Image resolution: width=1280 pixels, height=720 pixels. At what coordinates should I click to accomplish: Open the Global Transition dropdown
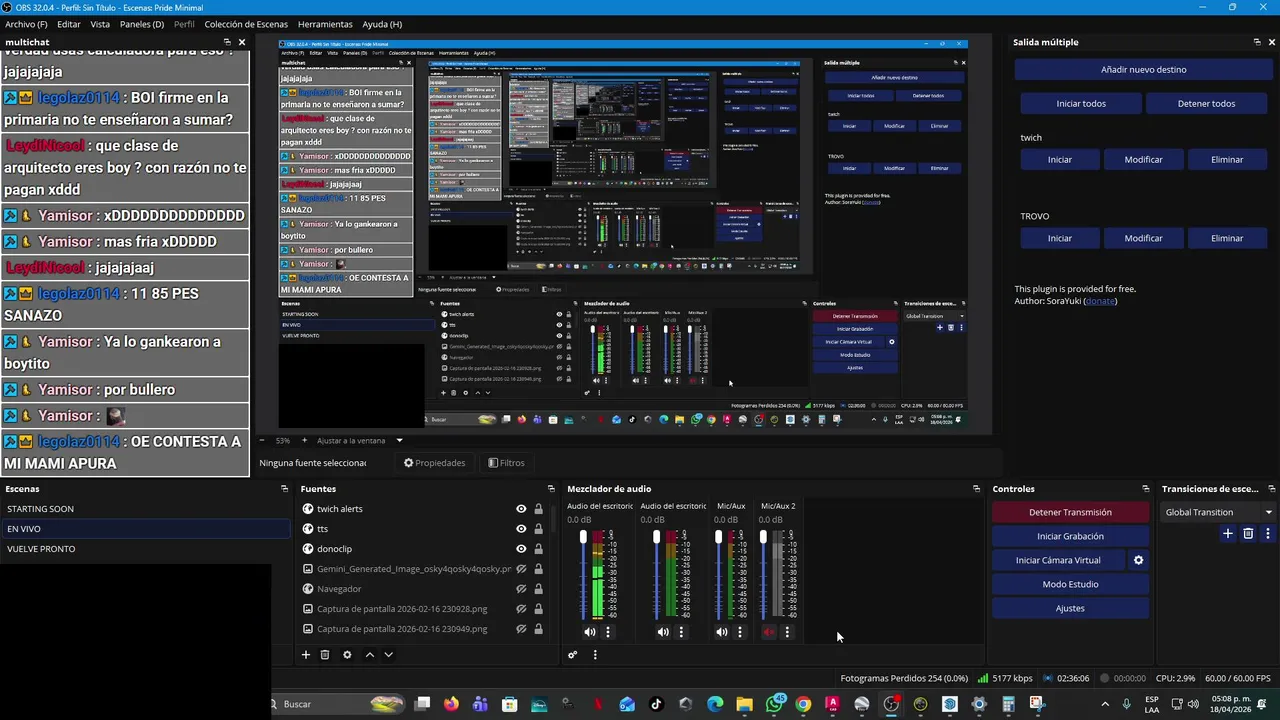pyautogui.click(x=1218, y=512)
